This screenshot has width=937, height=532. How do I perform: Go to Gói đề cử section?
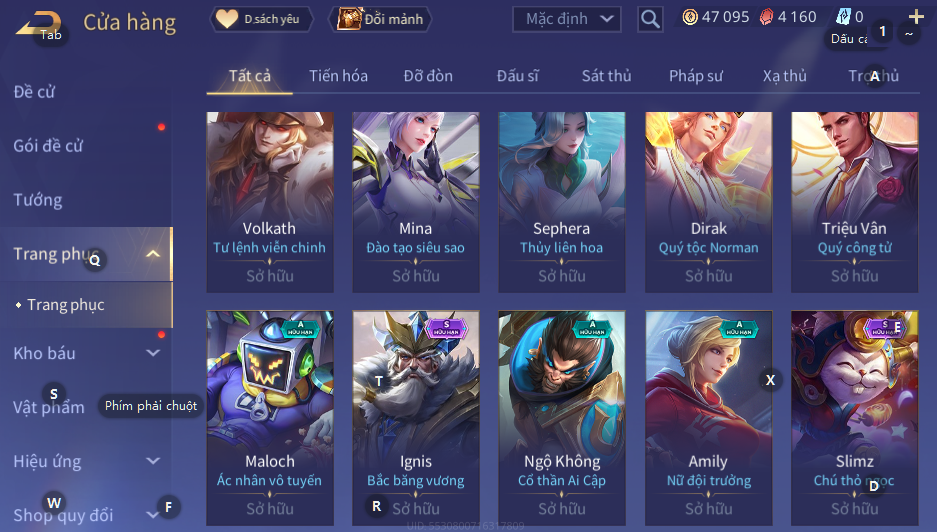coord(48,145)
